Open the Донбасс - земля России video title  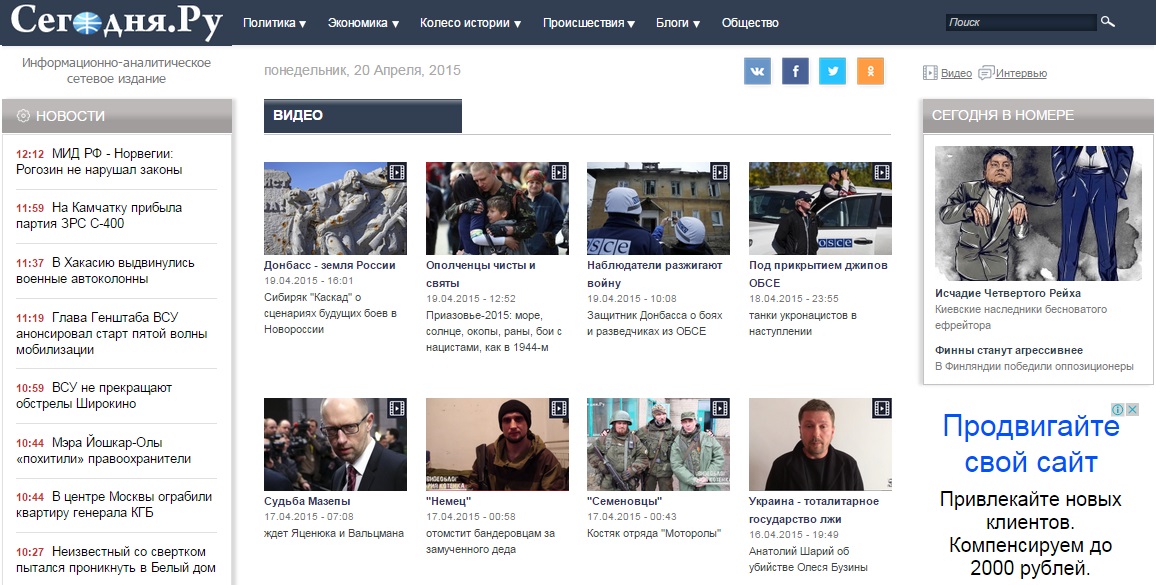(x=330, y=265)
